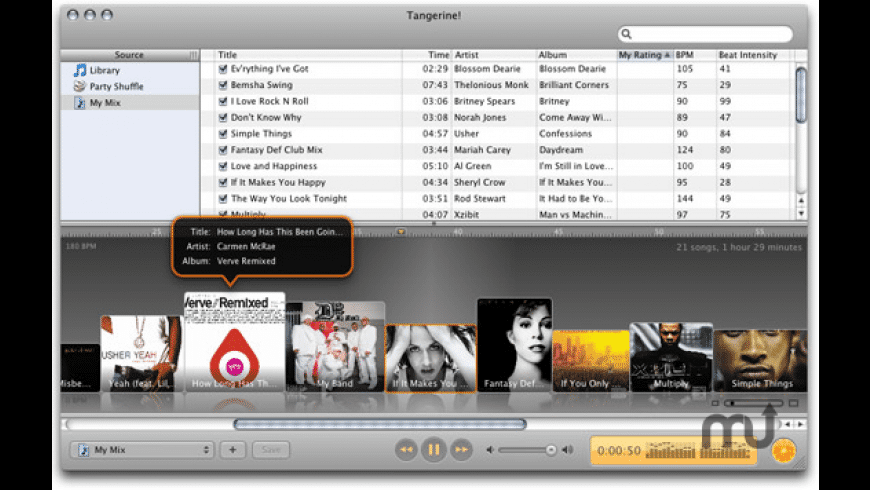Click Thelonious Monk artist cell
The image size is (870, 490).
[x=491, y=85]
